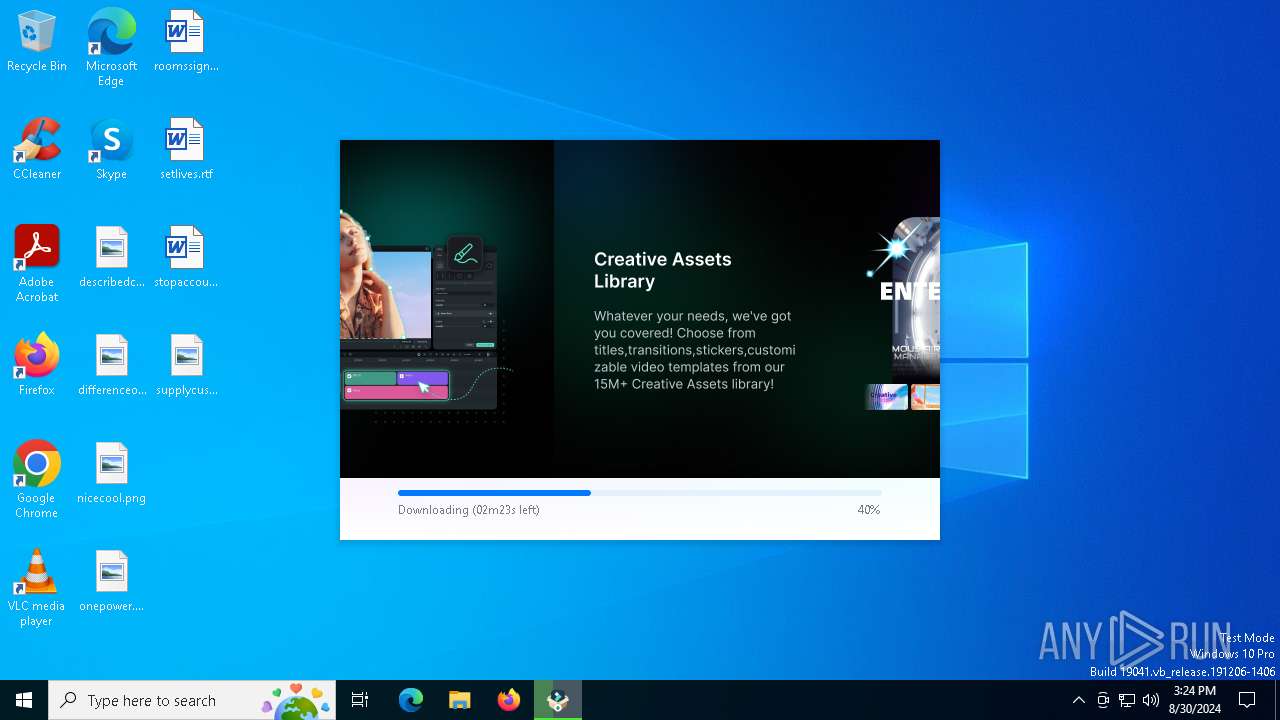Launch Firefox from desktop shortcut
The height and width of the screenshot is (720, 1280).
(37, 366)
